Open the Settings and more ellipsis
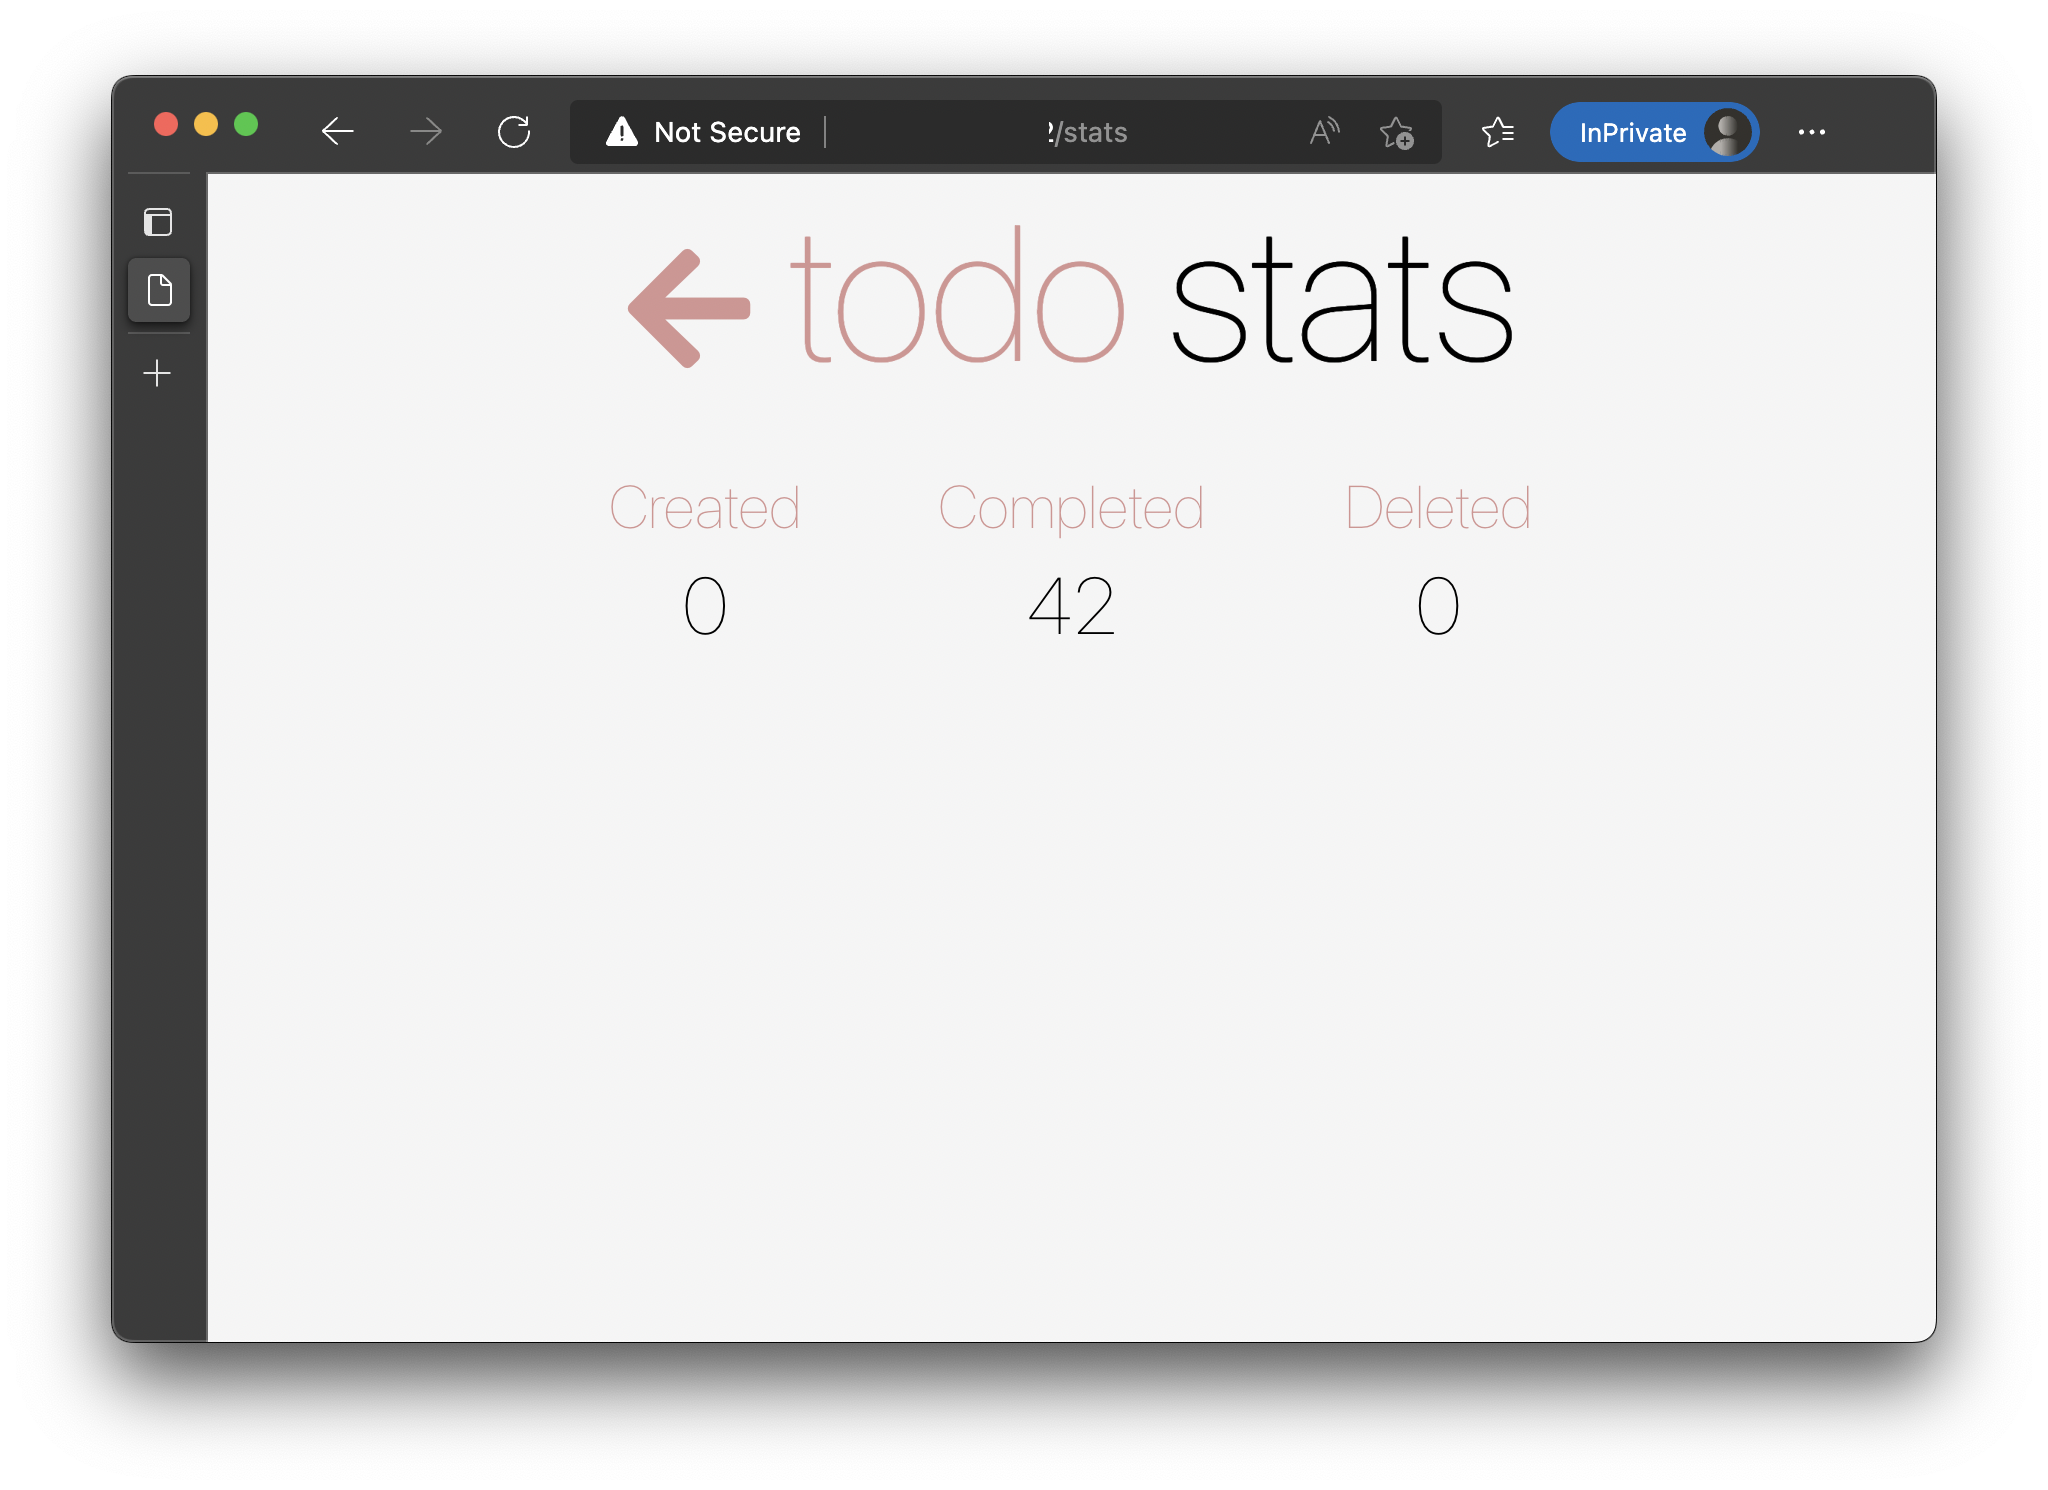Viewport: 2048px width, 1490px height. pyautogui.click(x=1811, y=131)
